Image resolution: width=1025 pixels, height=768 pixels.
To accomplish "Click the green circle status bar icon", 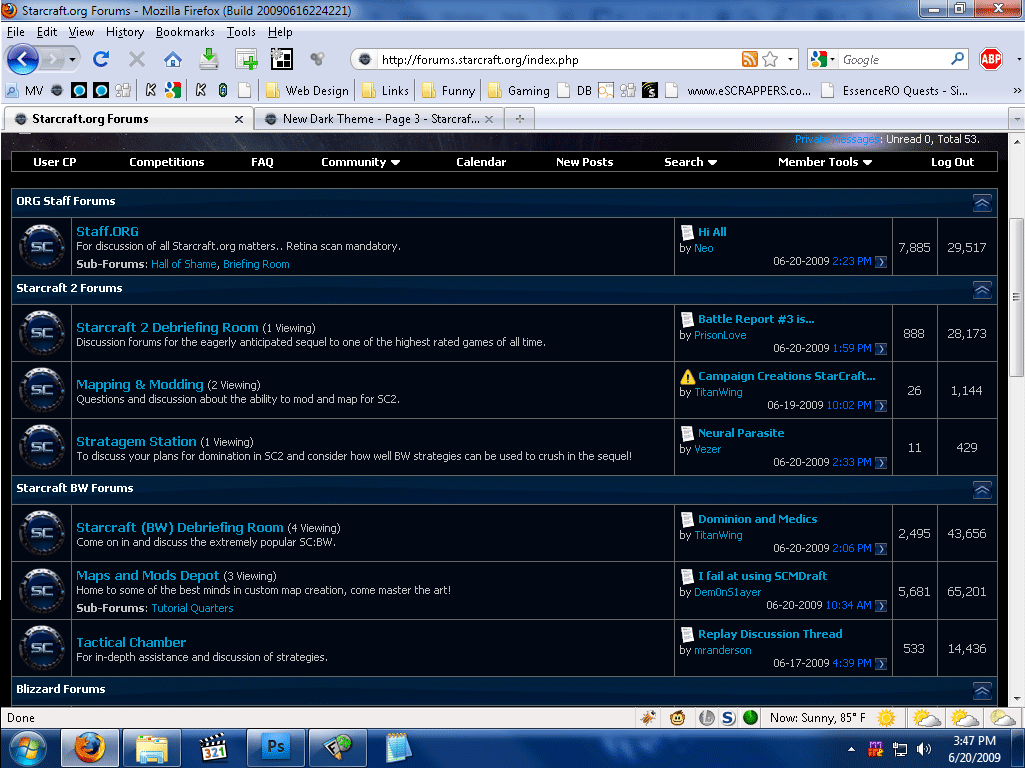I will click(750, 718).
